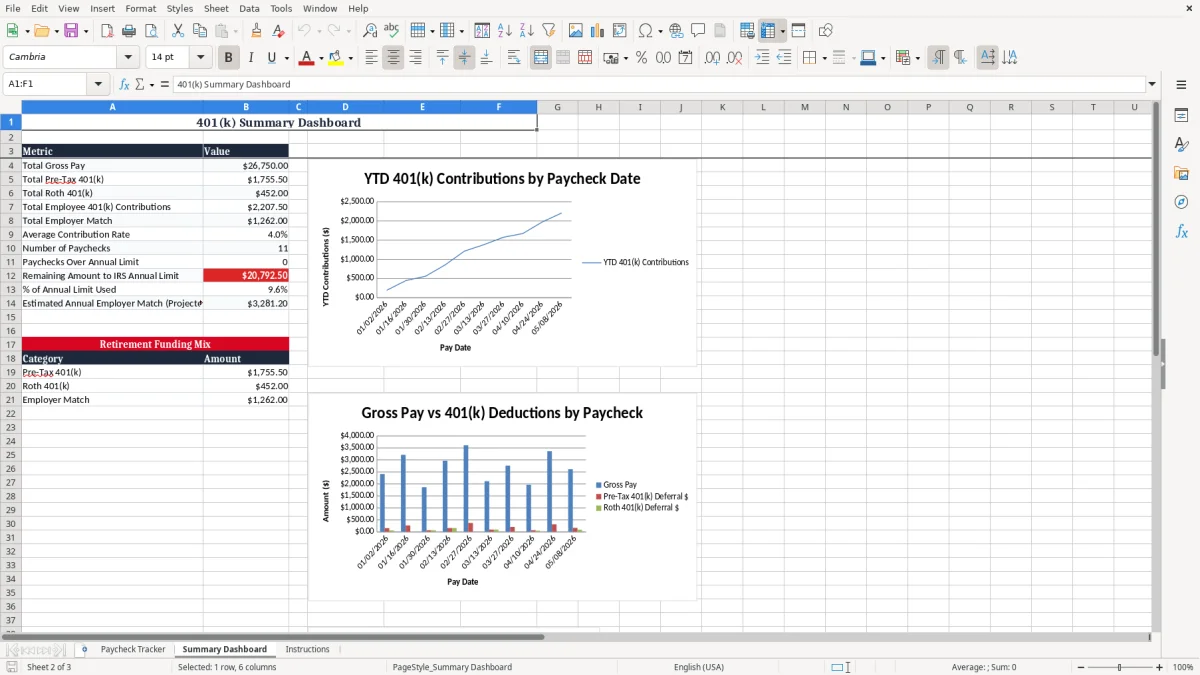Switch to Instructions sheet tab
Viewport: 1200px width, 675px height.
tap(307, 650)
